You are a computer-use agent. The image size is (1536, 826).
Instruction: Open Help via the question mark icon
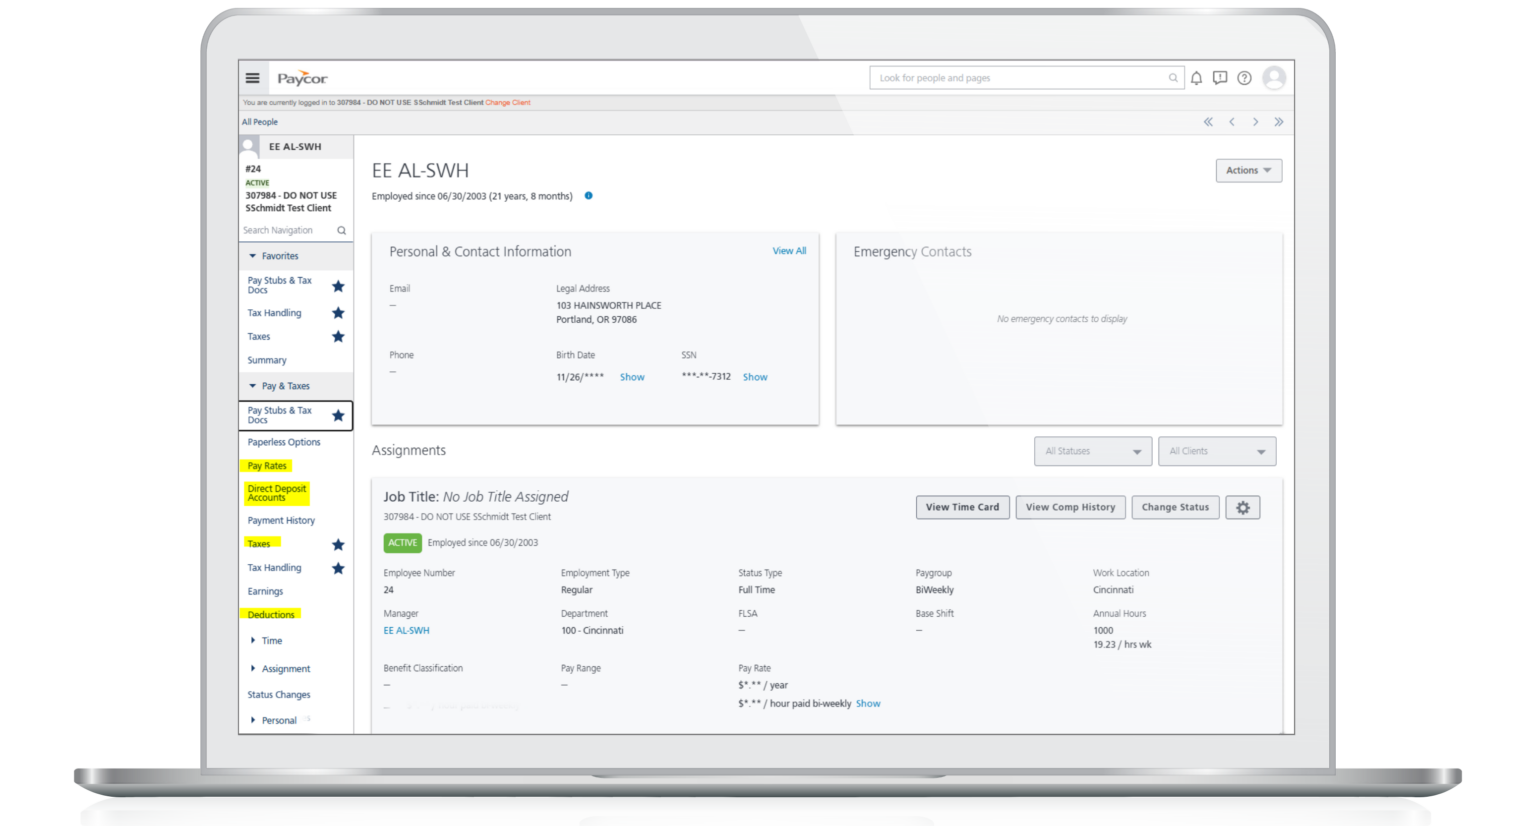(x=1243, y=77)
